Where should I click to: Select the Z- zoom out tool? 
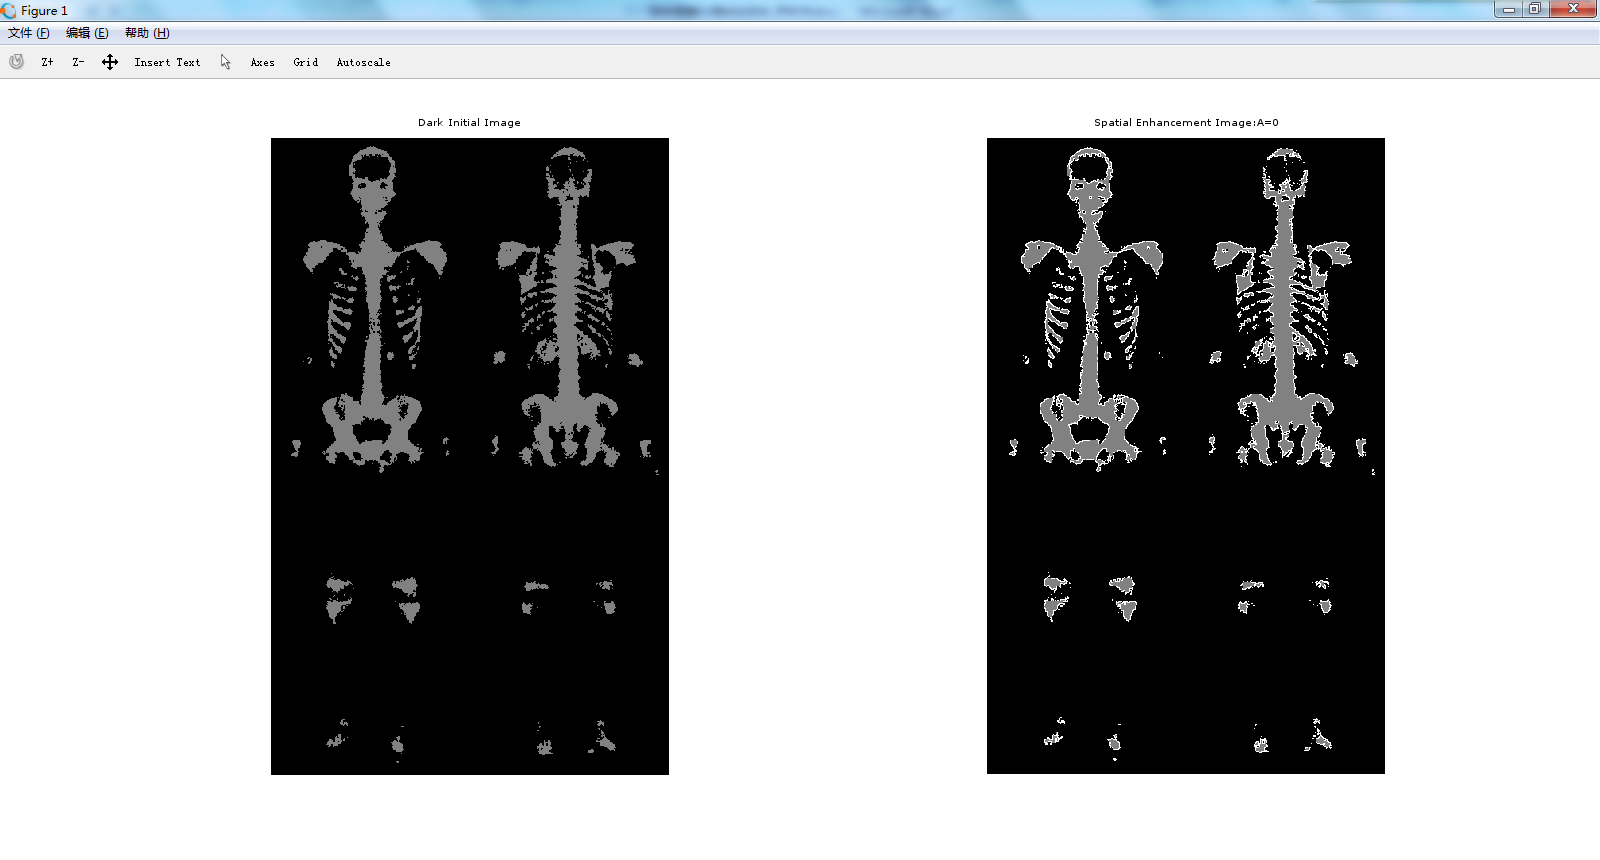click(x=78, y=62)
